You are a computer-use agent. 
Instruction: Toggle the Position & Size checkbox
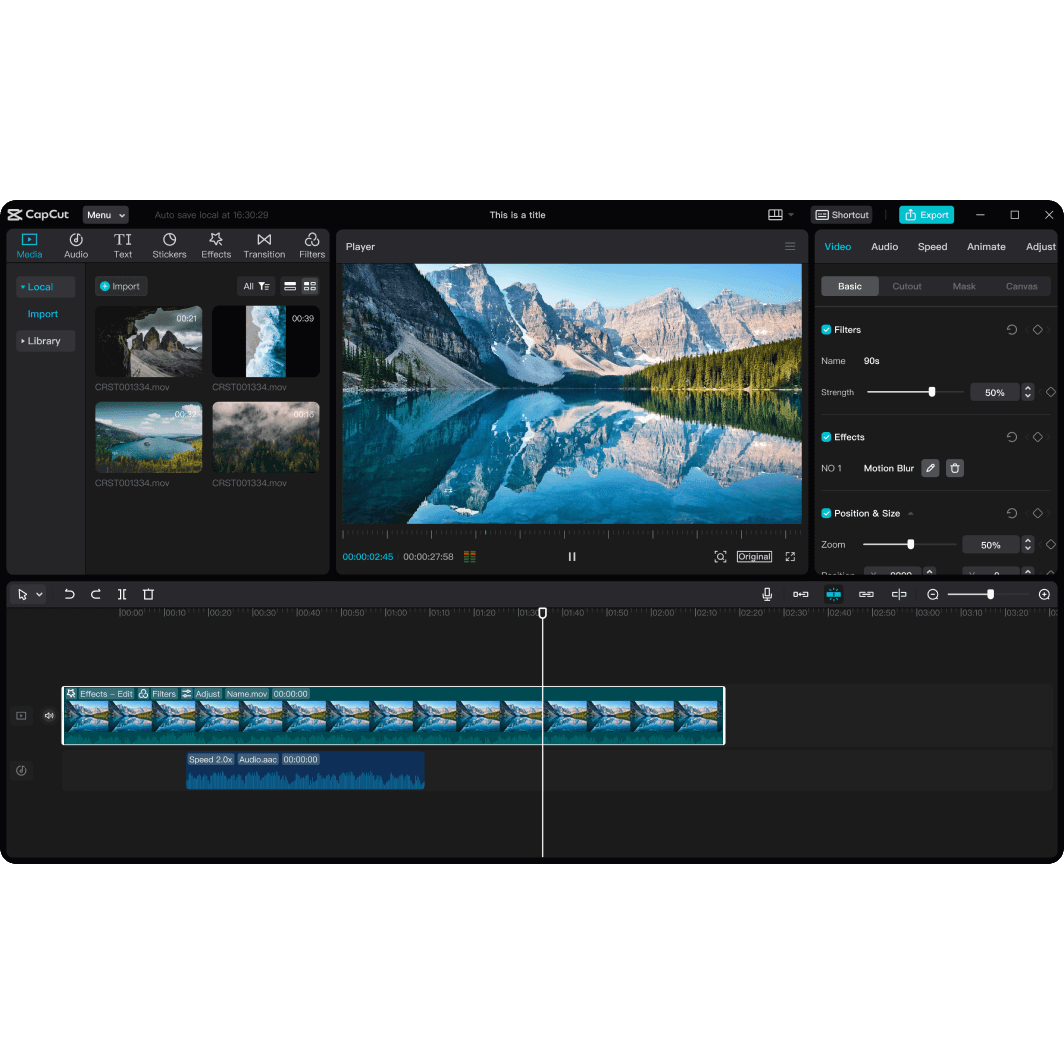click(826, 513)
